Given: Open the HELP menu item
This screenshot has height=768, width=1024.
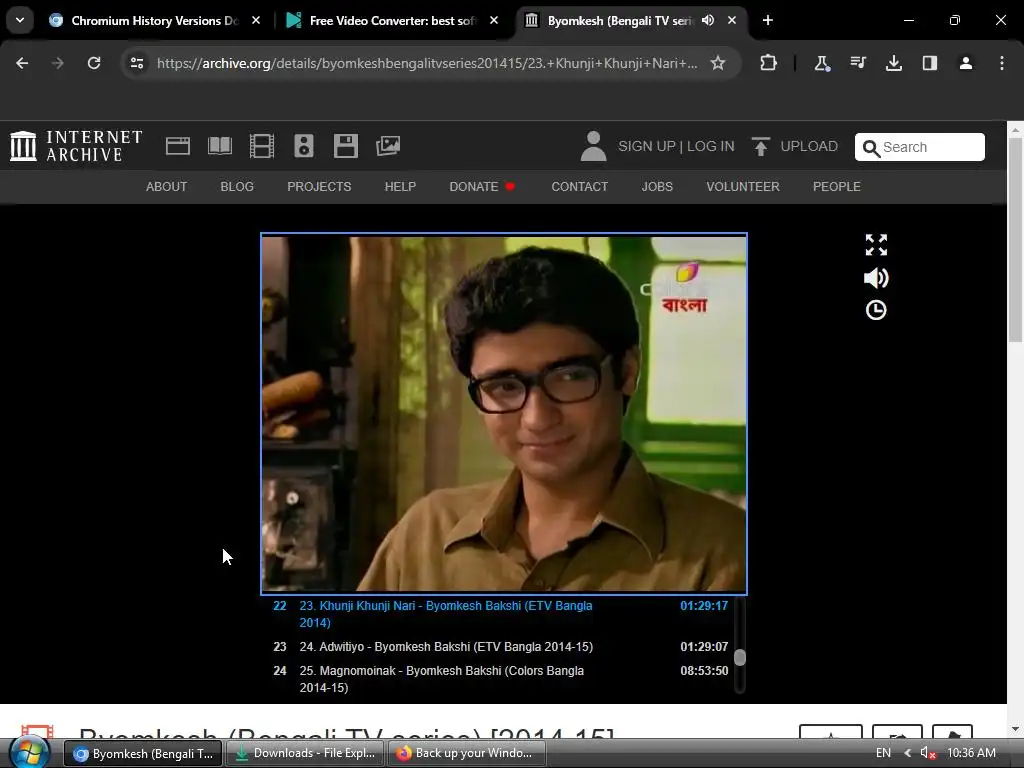Looking at the screenshot, I should (x=400, y=187).
